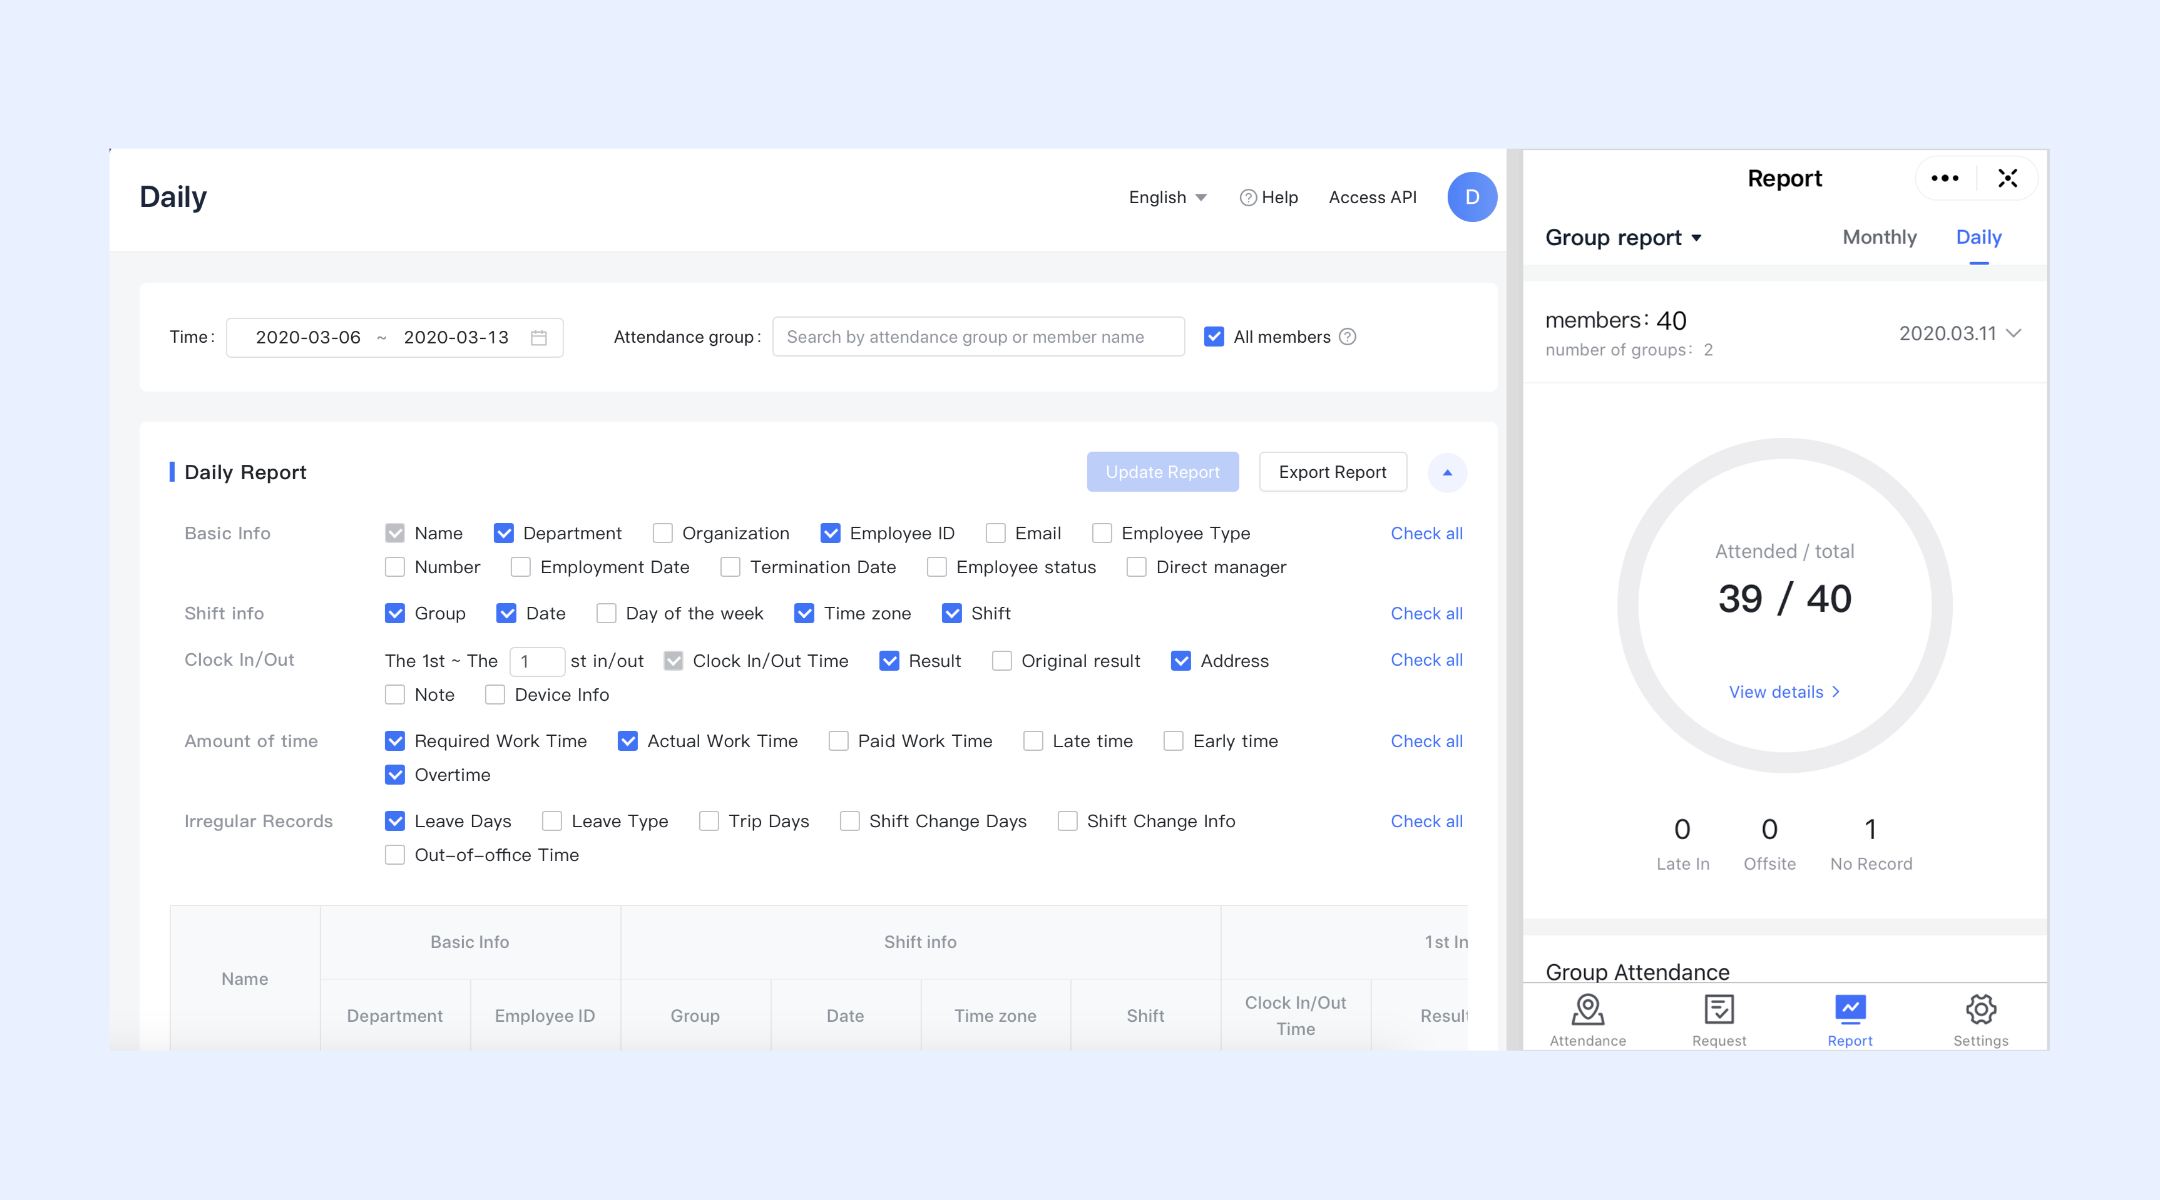Uncheck the Time zone checkbox
Screen dimensions: 2160x1200
click(x=805, y=614)
